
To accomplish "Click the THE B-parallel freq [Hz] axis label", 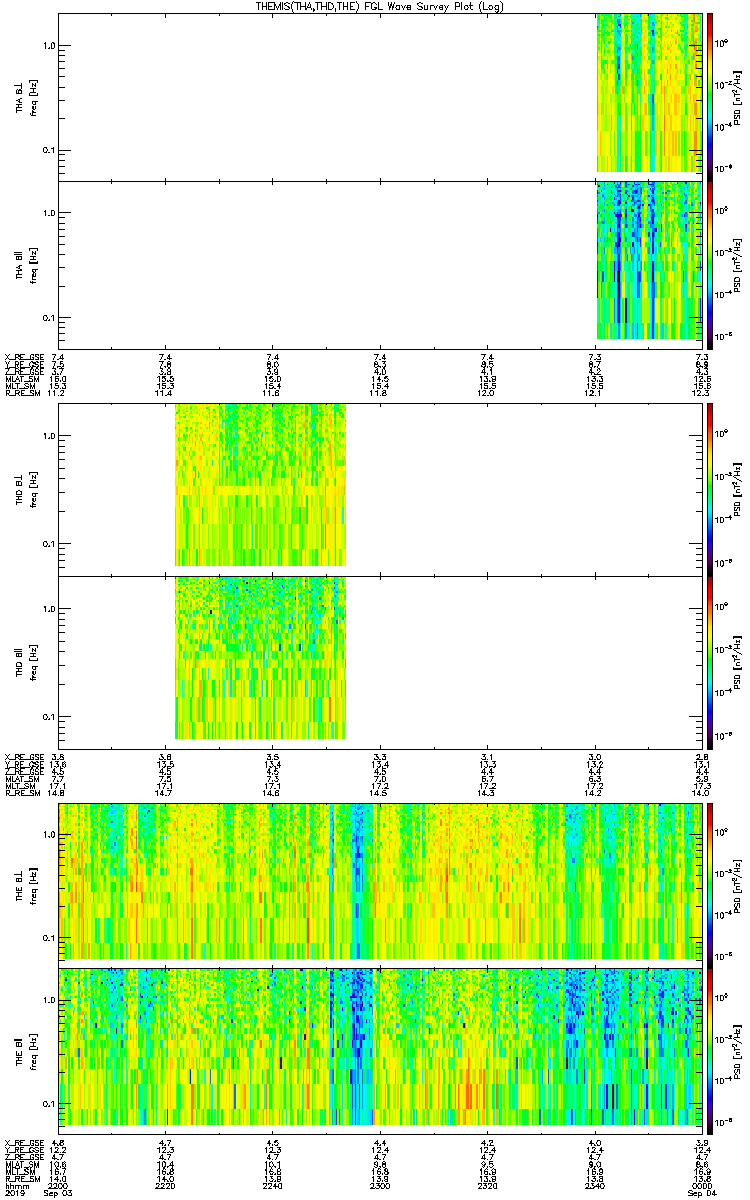I will point(36,1051).
